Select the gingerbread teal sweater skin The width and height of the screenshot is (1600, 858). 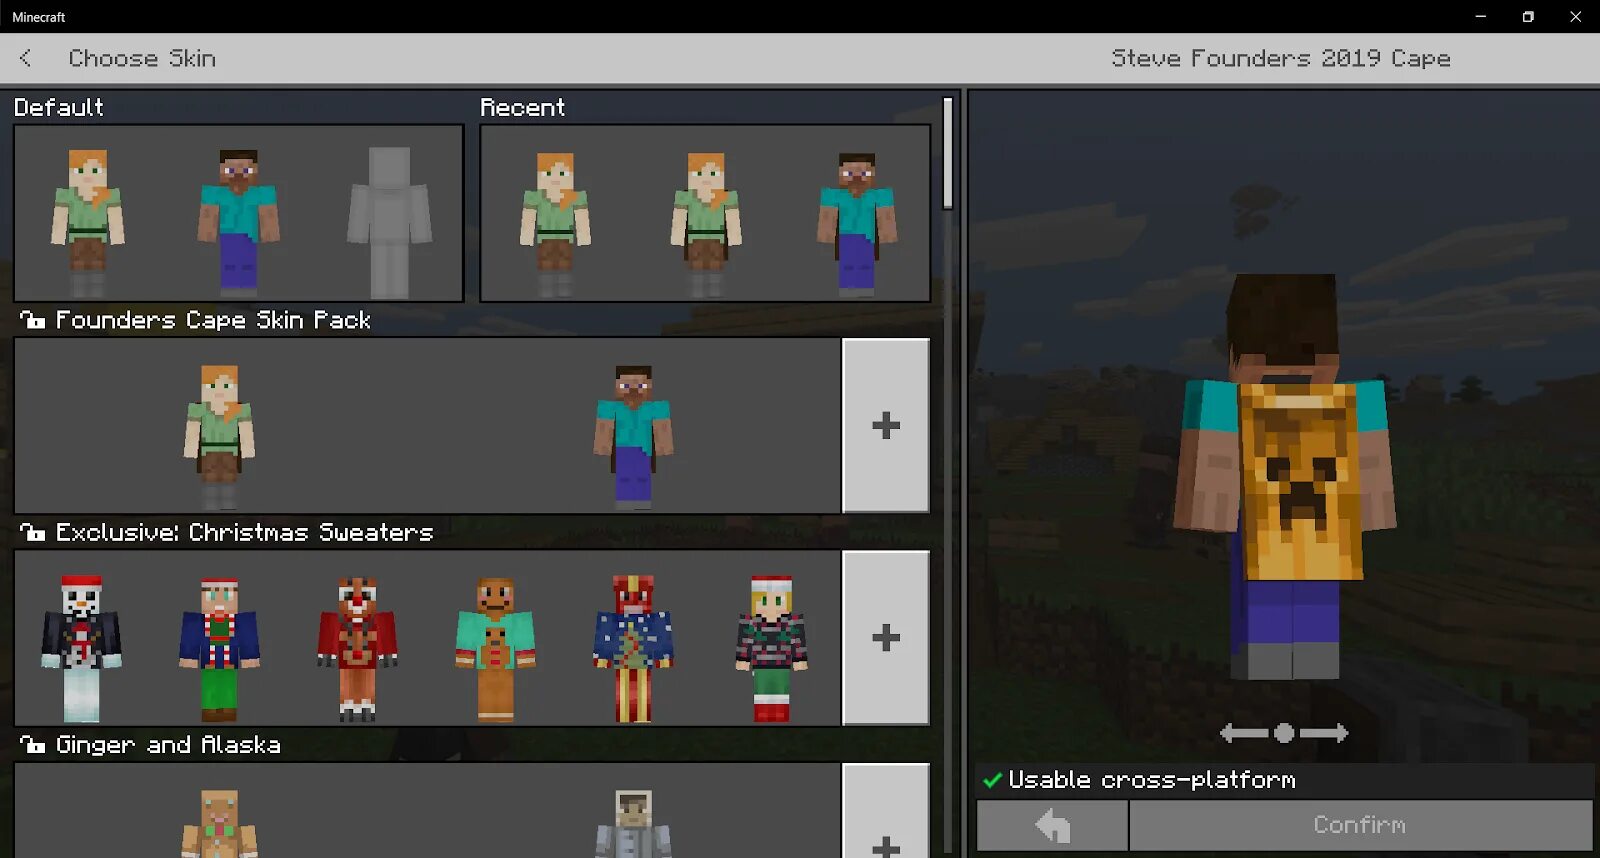coord(495,648)
